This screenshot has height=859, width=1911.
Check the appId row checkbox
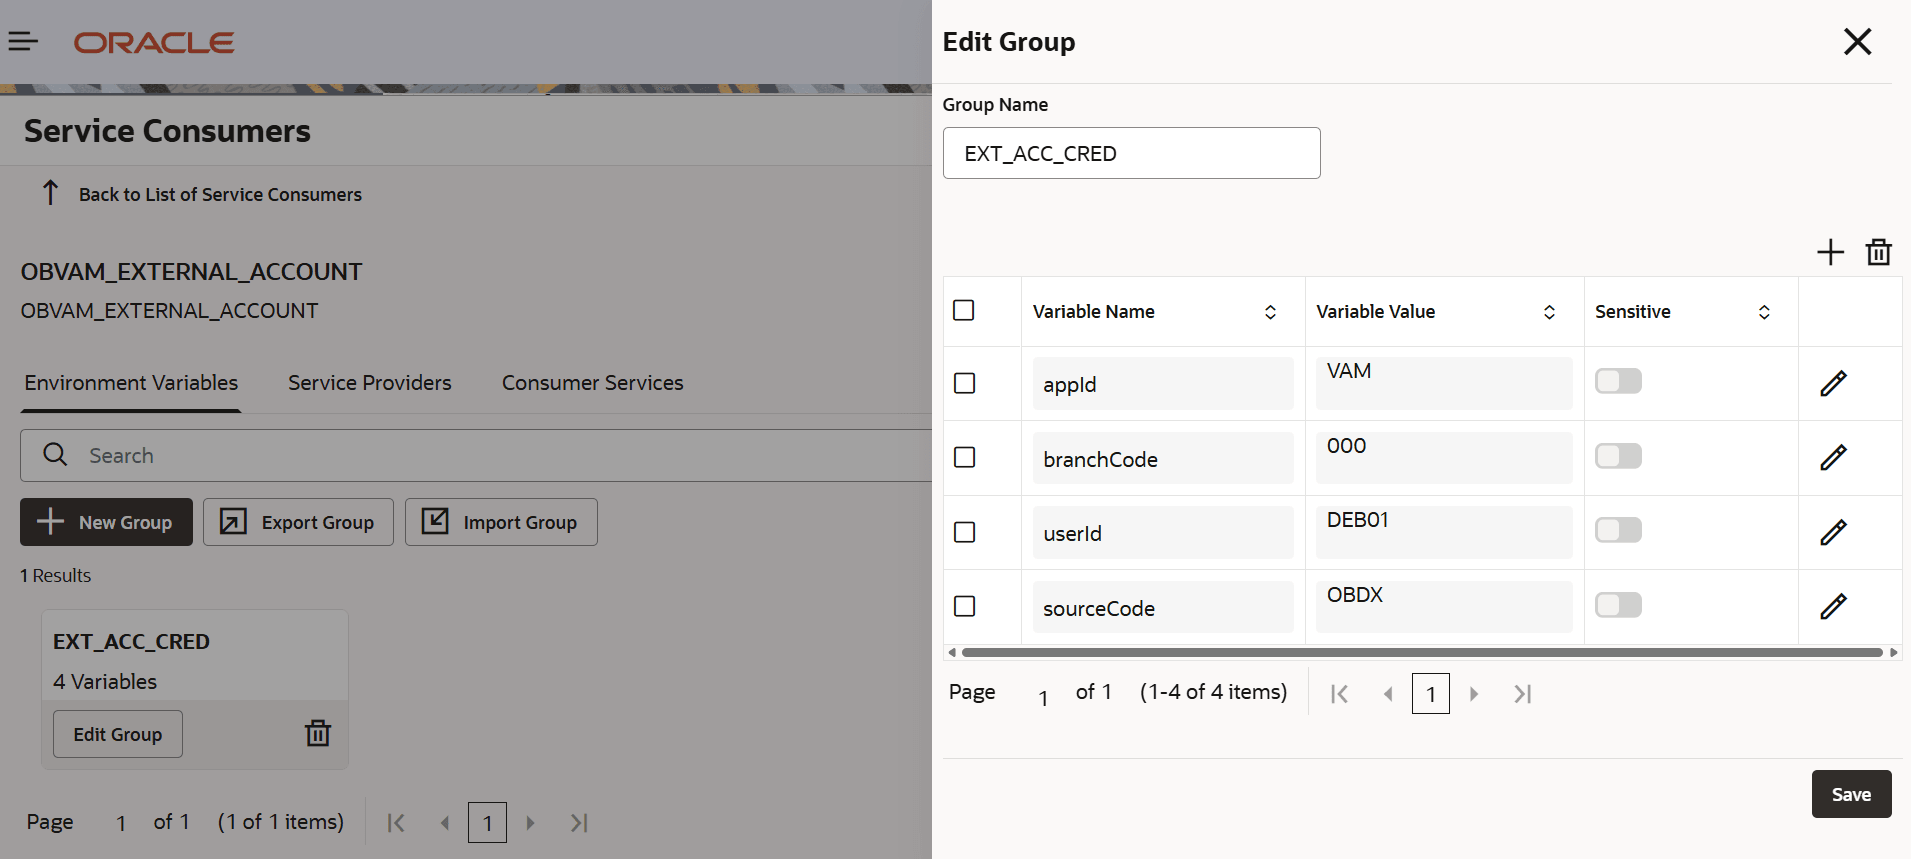click(x=964, y=383)
